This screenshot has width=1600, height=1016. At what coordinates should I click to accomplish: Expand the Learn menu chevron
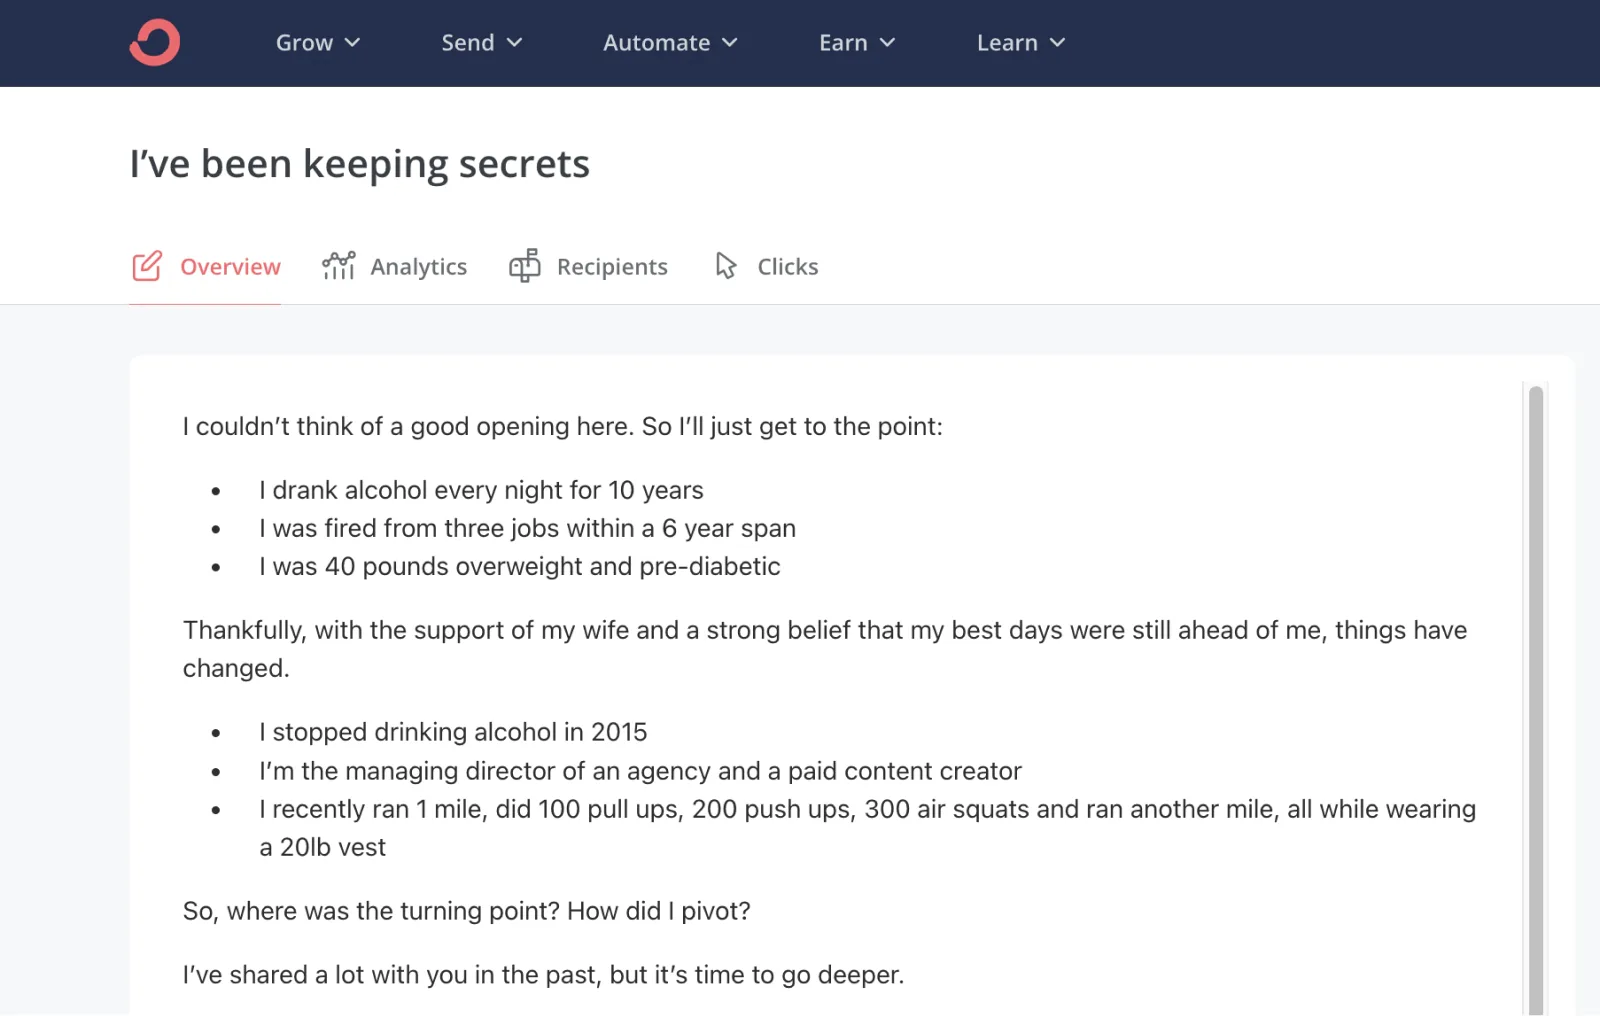tap(1058, 43)
